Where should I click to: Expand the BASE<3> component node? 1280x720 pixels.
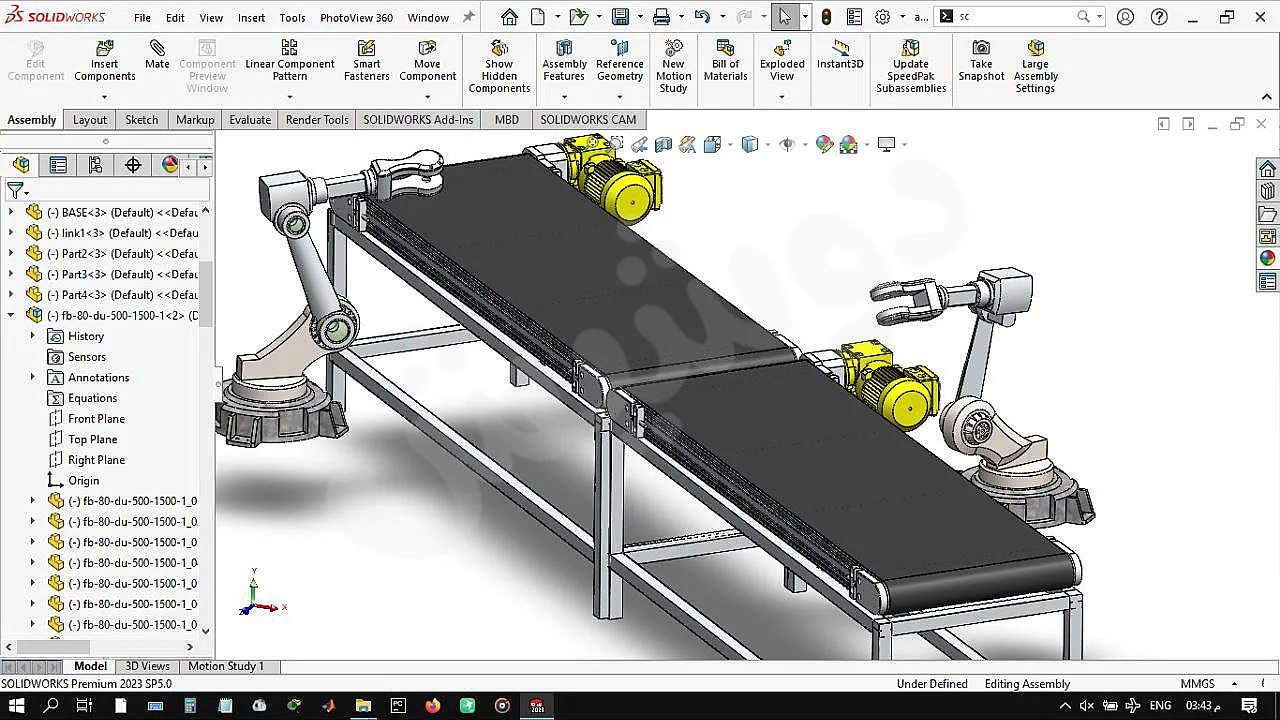tap(11, 212)
